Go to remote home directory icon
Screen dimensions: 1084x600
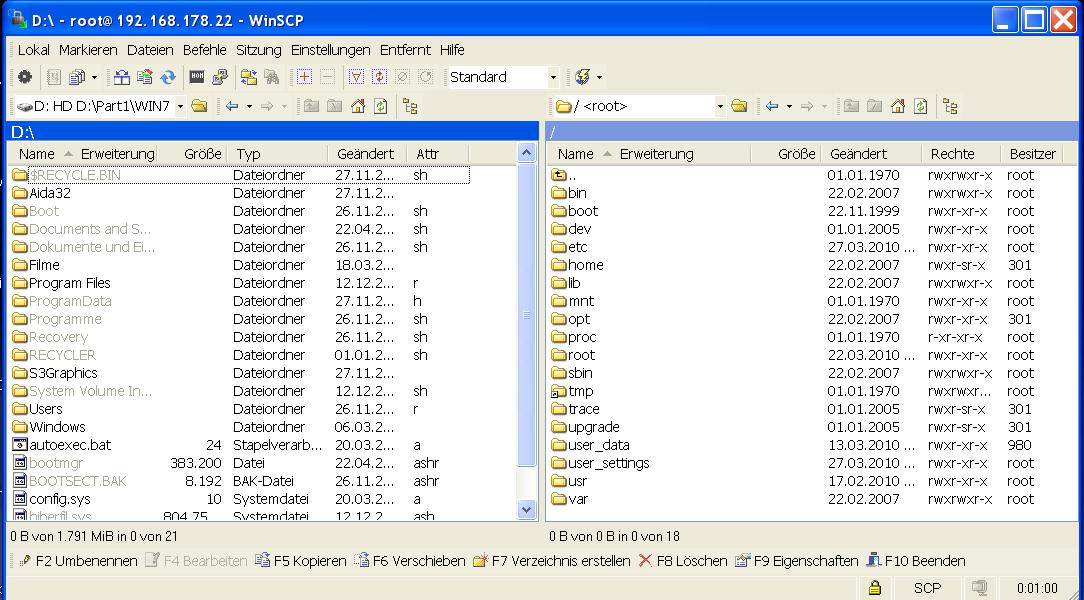point(897,106)
